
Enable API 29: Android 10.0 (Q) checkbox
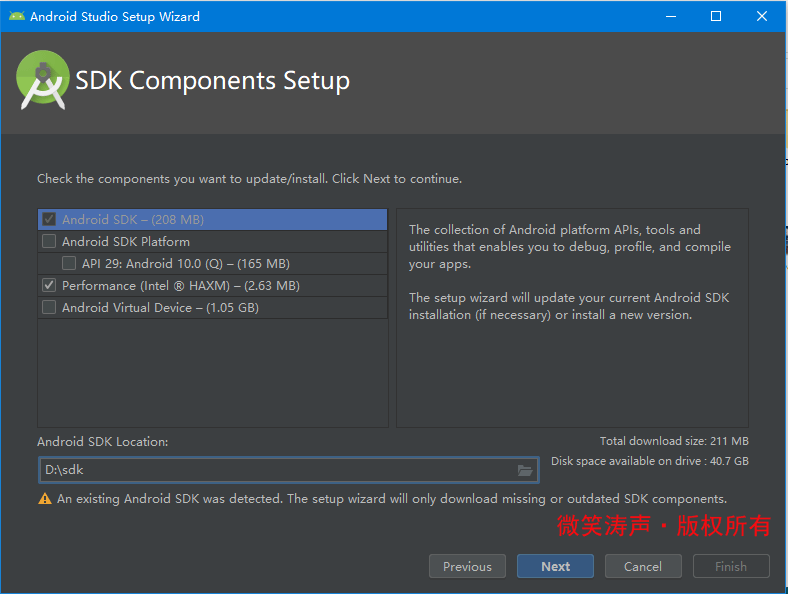[69, 263]
